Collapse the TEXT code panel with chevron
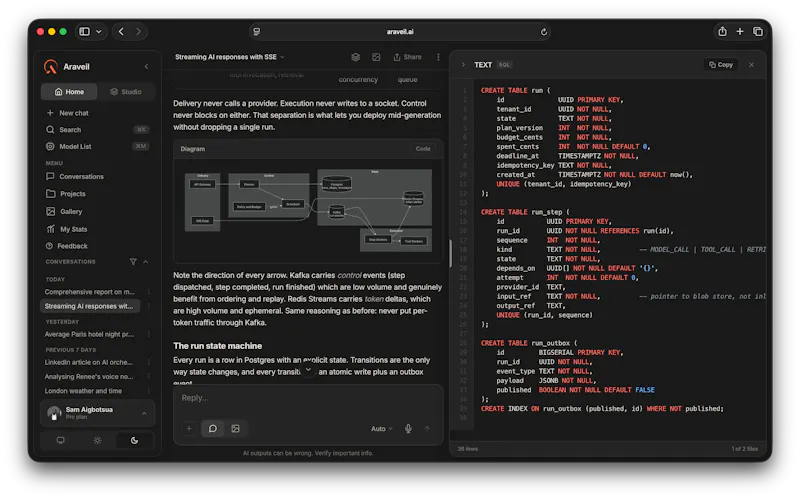The width and height of the screenshot is (800, 499). coord(463,65)
